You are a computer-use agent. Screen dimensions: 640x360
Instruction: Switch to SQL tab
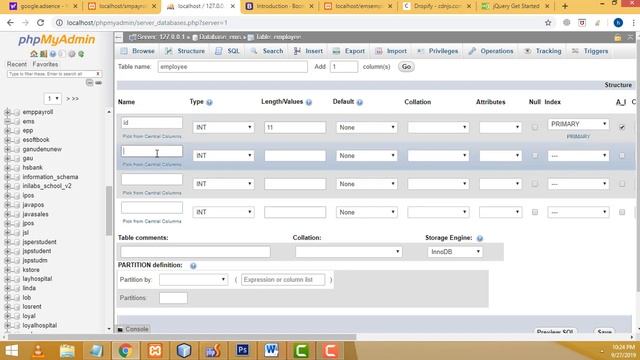coord(228,51)
